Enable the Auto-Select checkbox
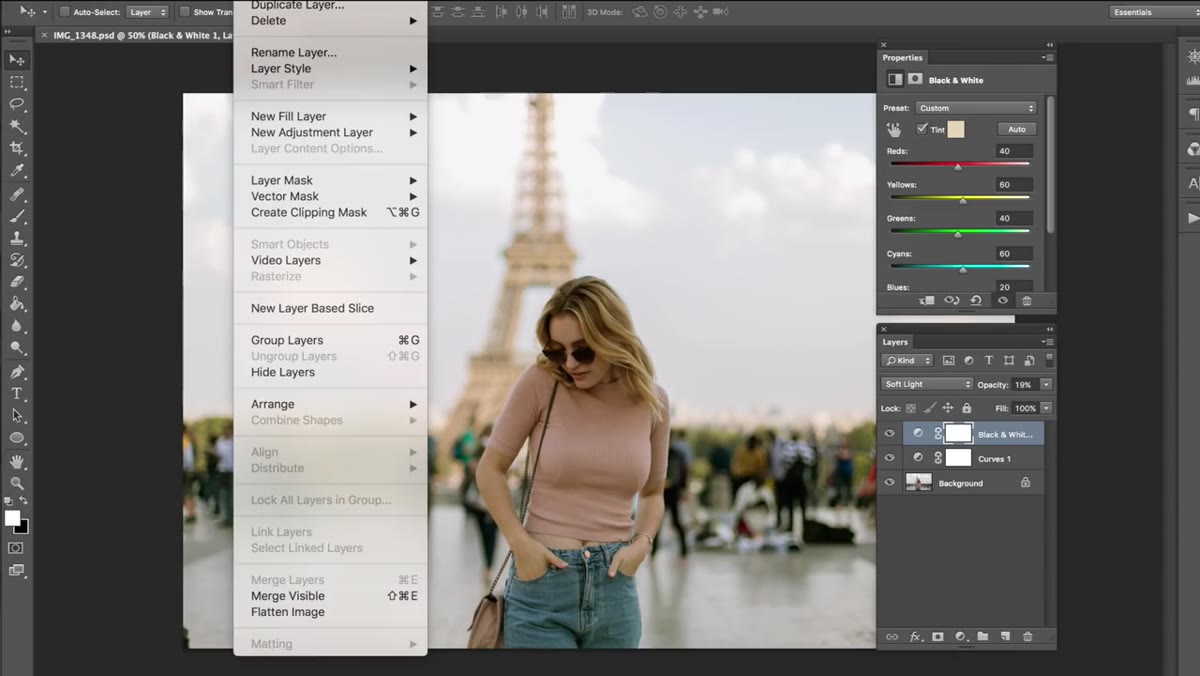The image size is (1200, 676). coord(65,12)
